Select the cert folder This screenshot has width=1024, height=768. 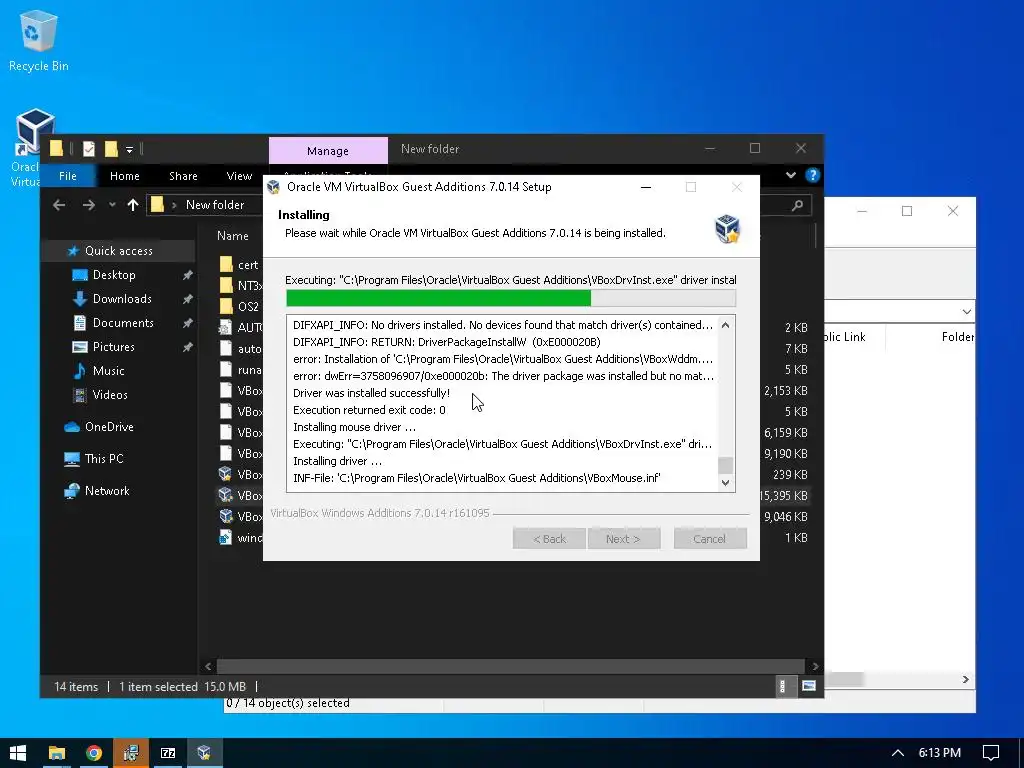pyautogui.click(x=240, y=264)
